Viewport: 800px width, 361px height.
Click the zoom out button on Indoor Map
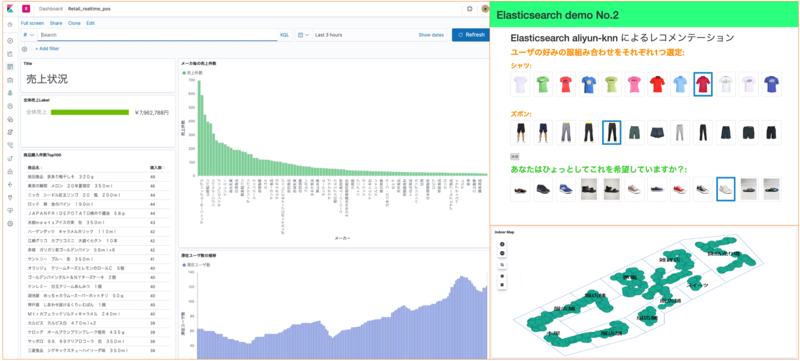pyautogui.click(x=502, y=253)
